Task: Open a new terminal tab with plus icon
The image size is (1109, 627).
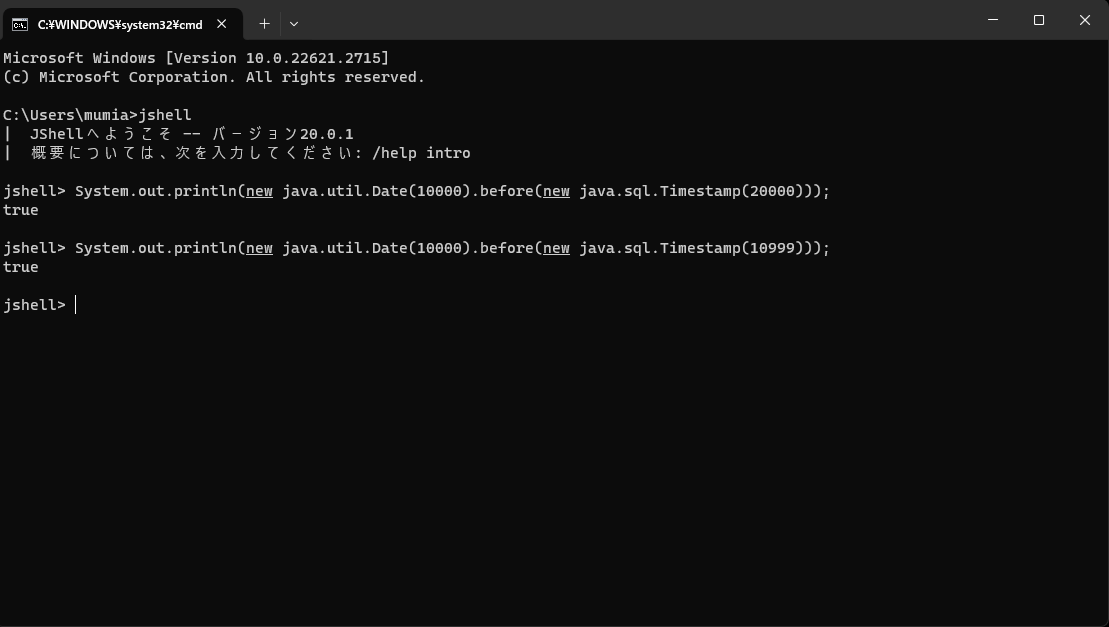Action: 264,23
